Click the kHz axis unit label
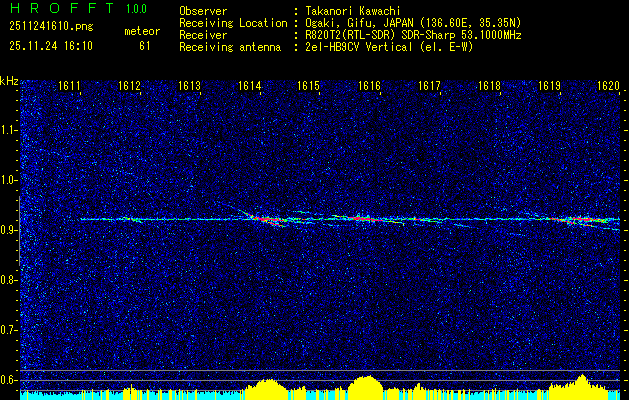 click(x=9, y=81)
